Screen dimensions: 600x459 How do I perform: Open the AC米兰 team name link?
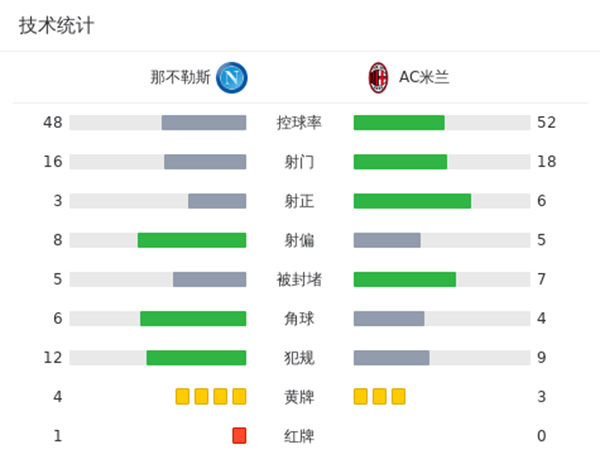[x=424, y=77]
